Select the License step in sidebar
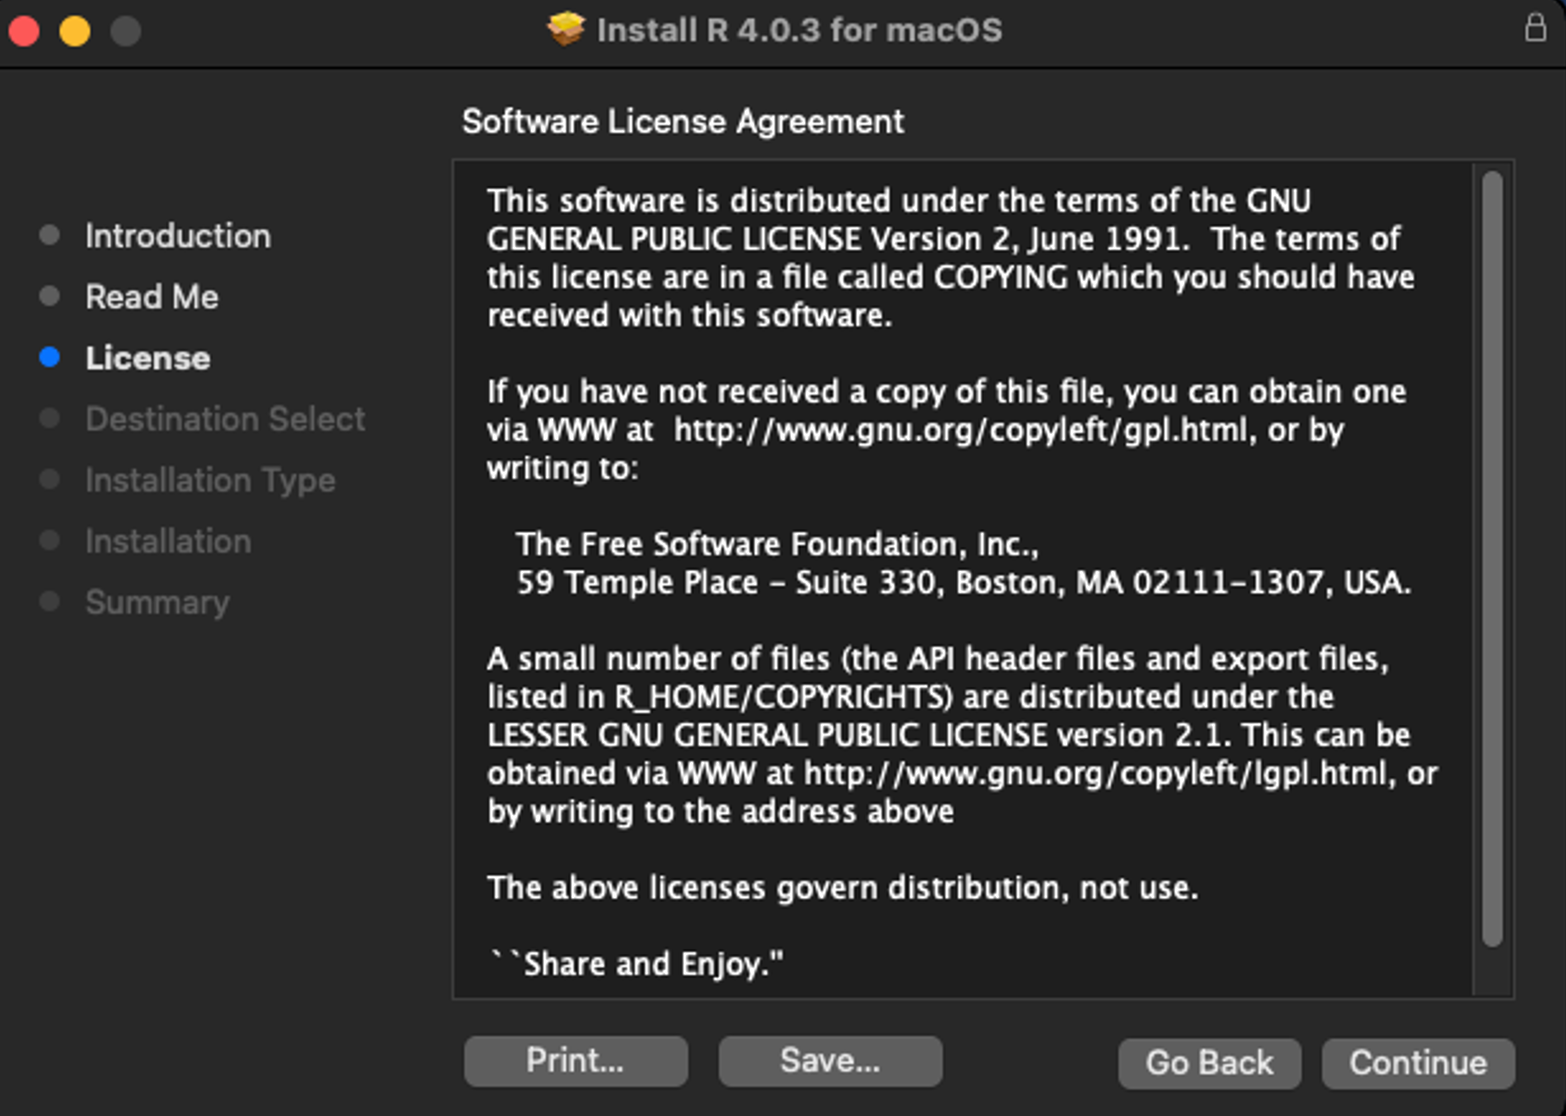Image resolution: width=1566 pixels, height=1116 pixels. coord(148,357)
